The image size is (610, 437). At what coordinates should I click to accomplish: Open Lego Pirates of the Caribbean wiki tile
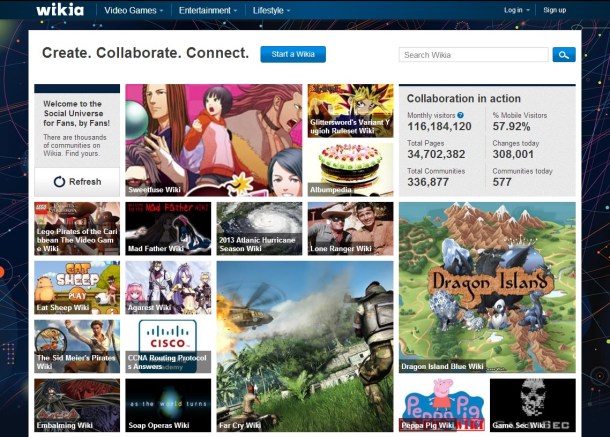pyautogui.click(x=77, y=228)
